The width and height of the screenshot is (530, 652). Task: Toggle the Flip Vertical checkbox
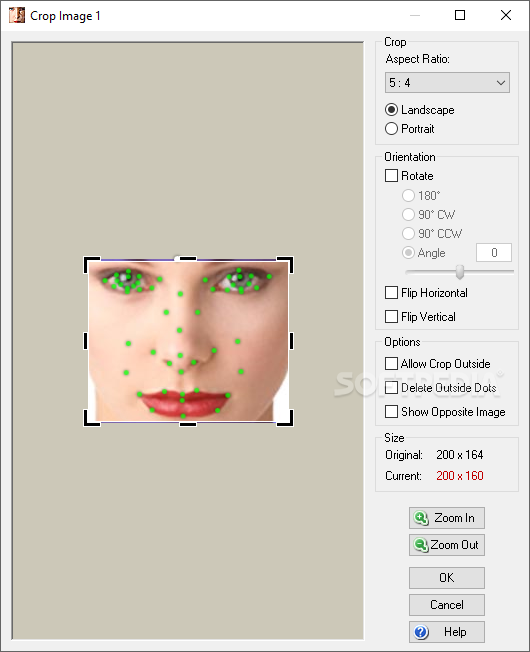391,316
